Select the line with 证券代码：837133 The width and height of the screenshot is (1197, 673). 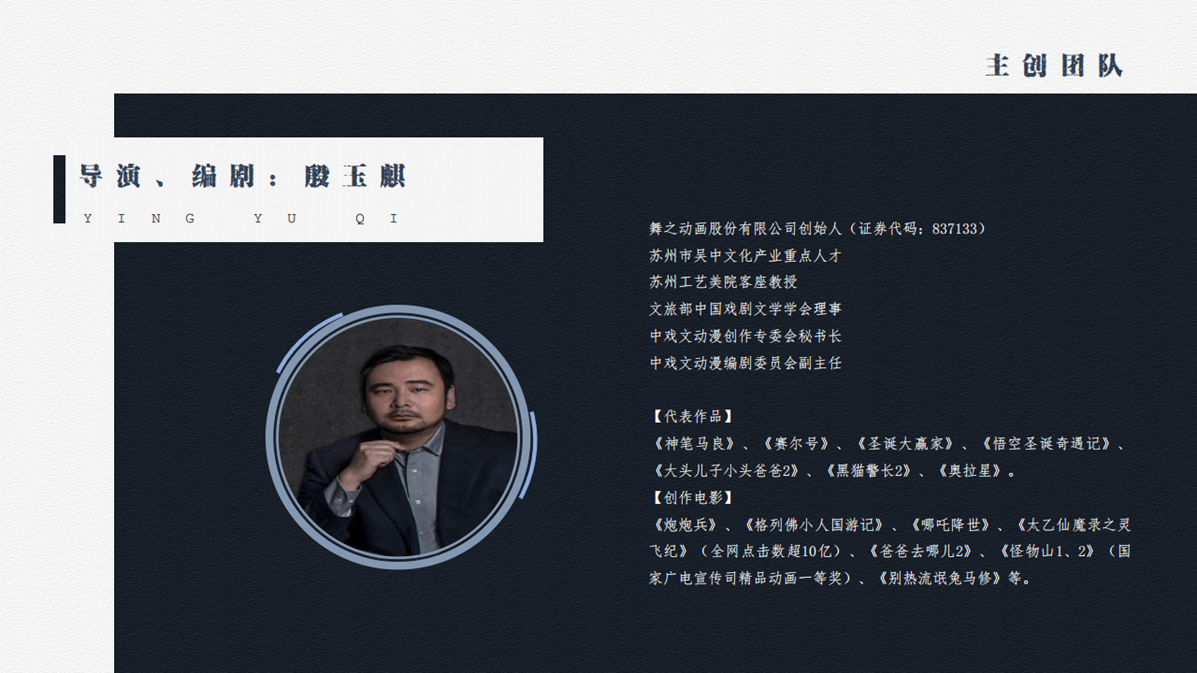click(818, 229)
